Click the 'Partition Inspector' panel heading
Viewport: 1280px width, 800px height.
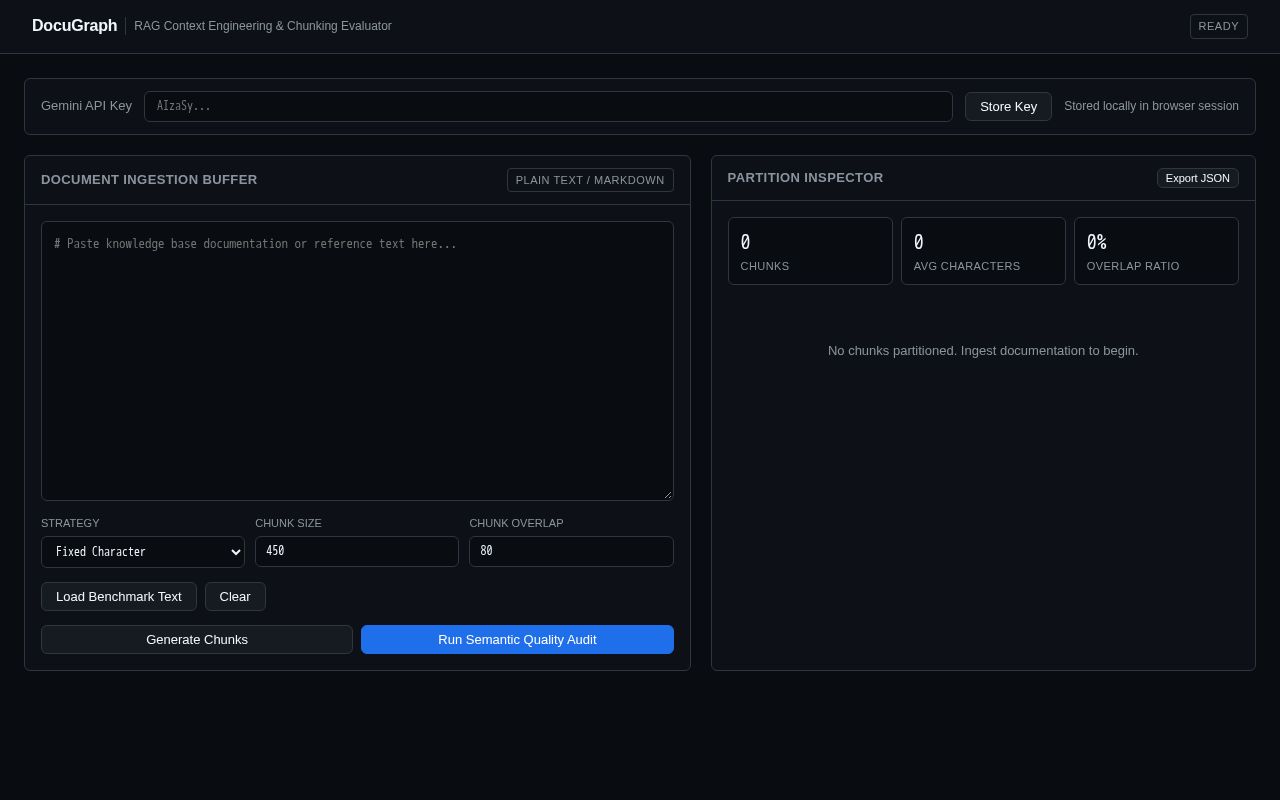[x=806, y=178]
